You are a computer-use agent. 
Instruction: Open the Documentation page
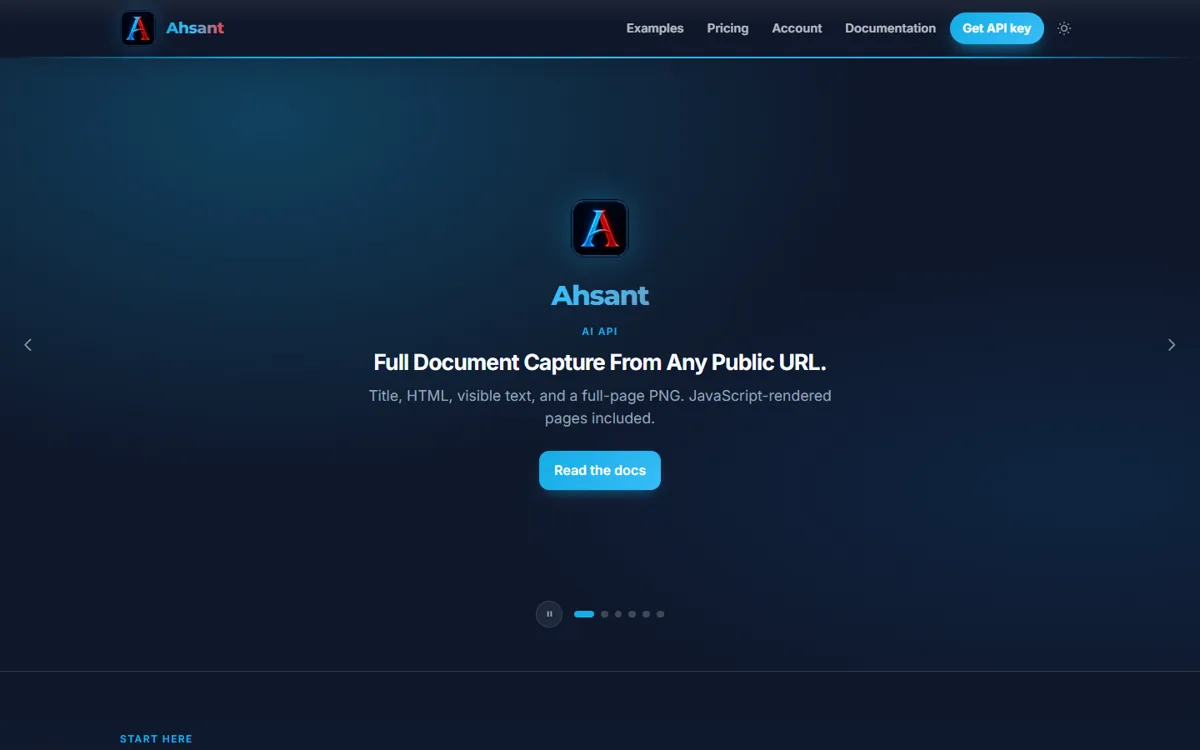890,28
